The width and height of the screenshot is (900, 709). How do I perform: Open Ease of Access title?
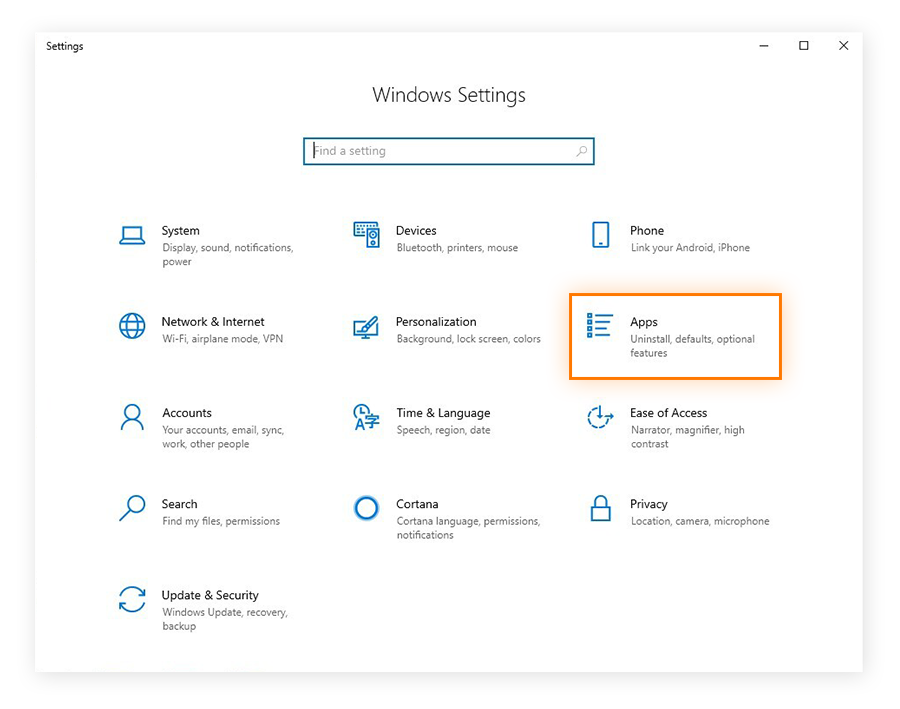coord(669,413)
